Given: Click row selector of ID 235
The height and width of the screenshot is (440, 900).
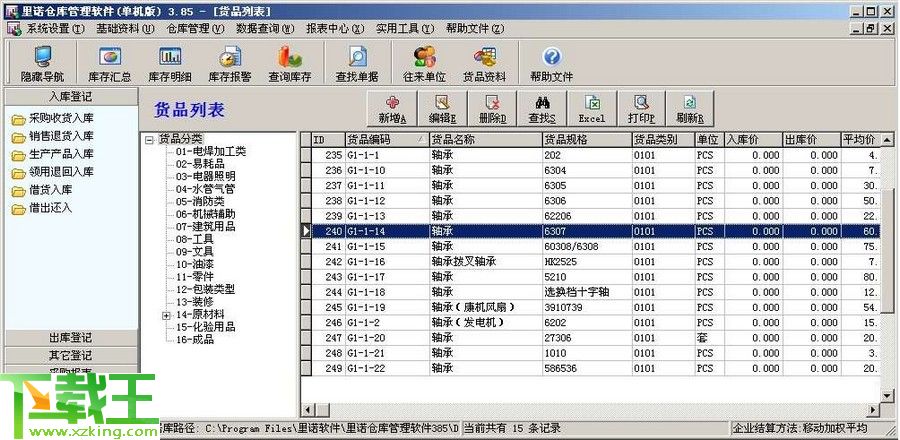Looking at the screenshot, I should pyautogui.click(x=306, y=155).
